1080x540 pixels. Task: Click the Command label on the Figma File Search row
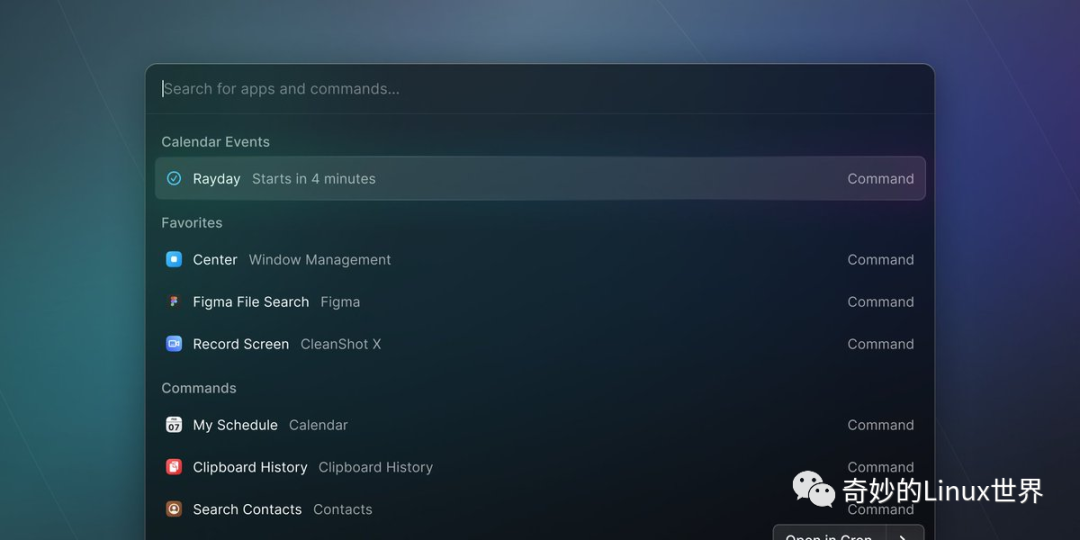(880, 302)
